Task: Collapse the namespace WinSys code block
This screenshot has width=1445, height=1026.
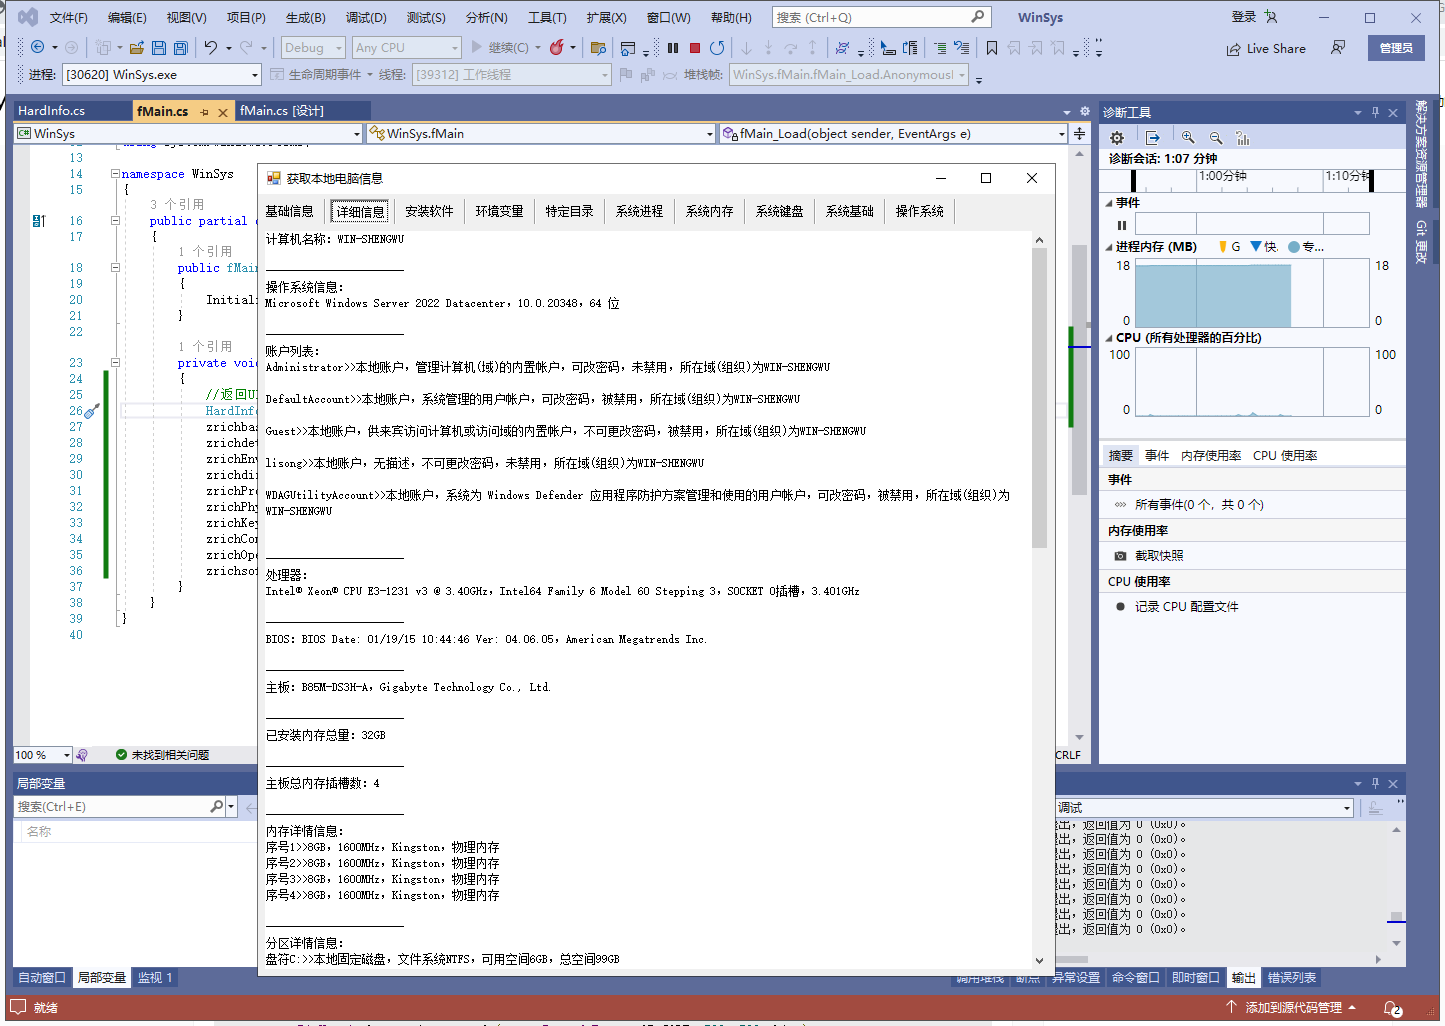Action: coord(115,174)
